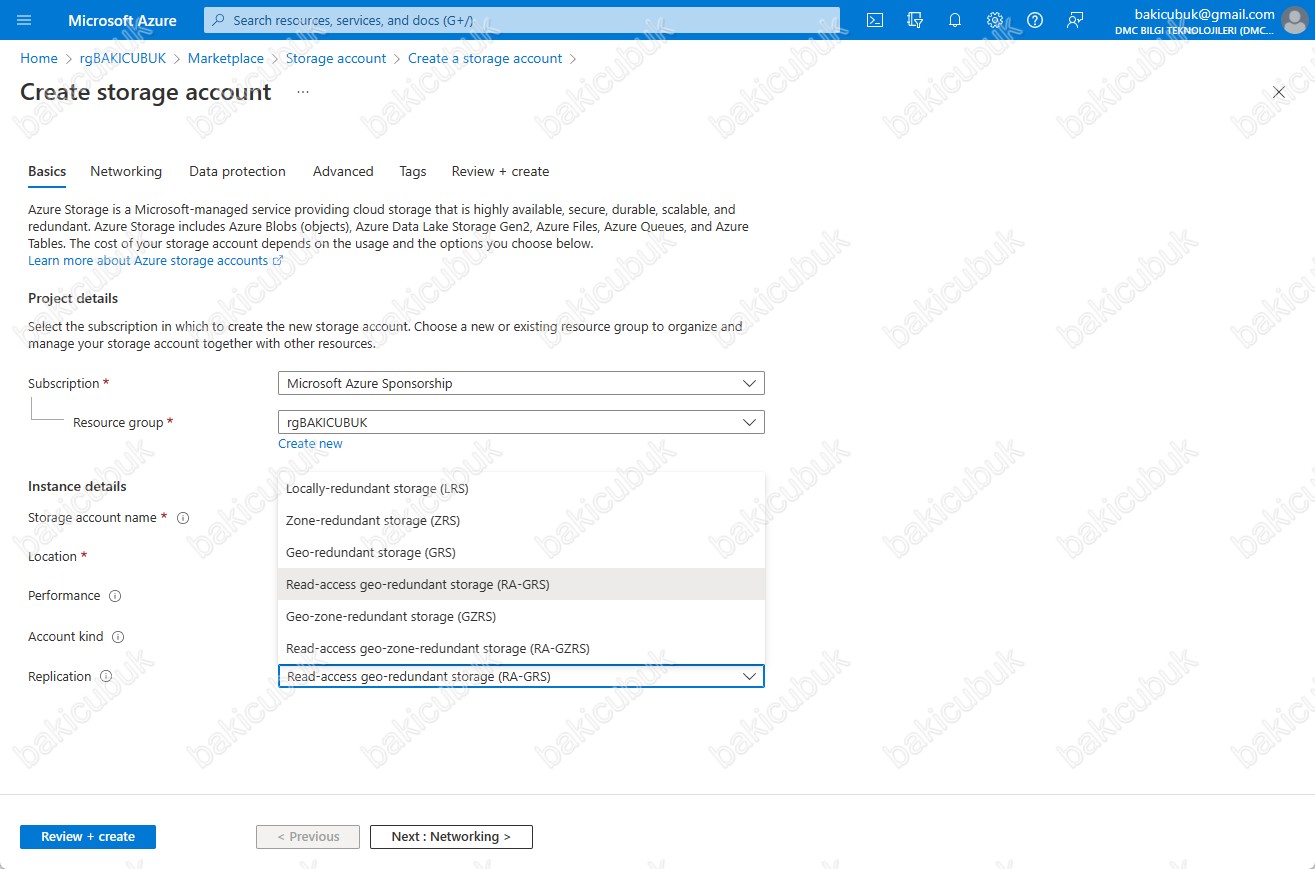Open the ellipsis menu beside page title
This screenshot has width=1315, height=869.
click(x=303, y=92)
